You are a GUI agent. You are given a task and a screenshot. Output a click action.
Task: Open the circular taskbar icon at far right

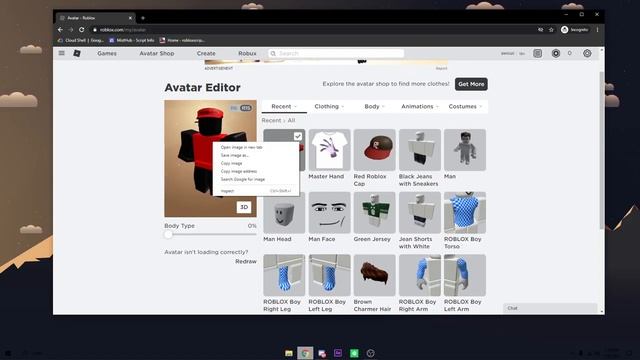[370, 353]
